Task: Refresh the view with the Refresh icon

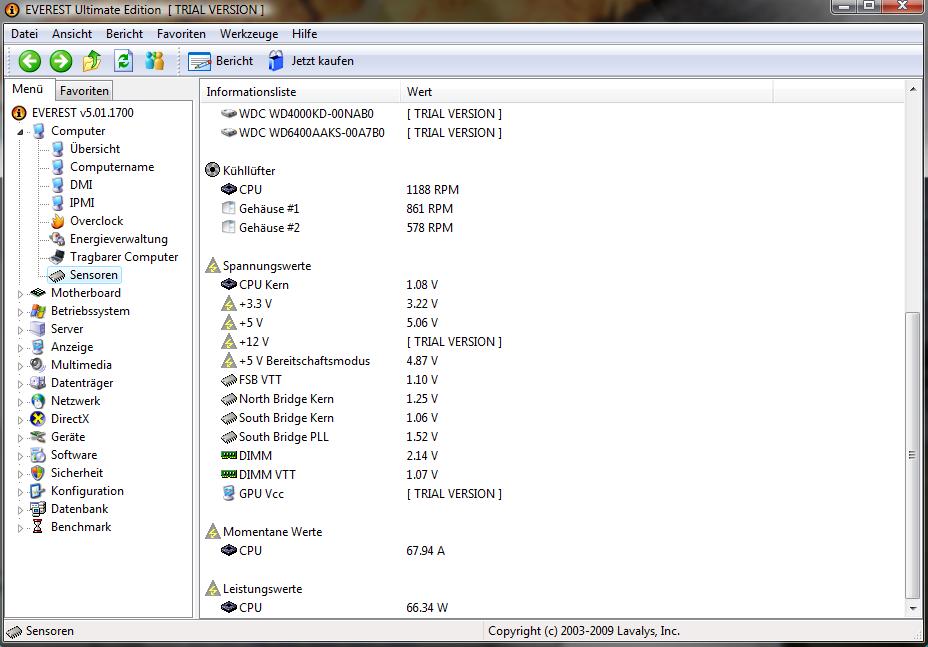Action: pos(123,61)
